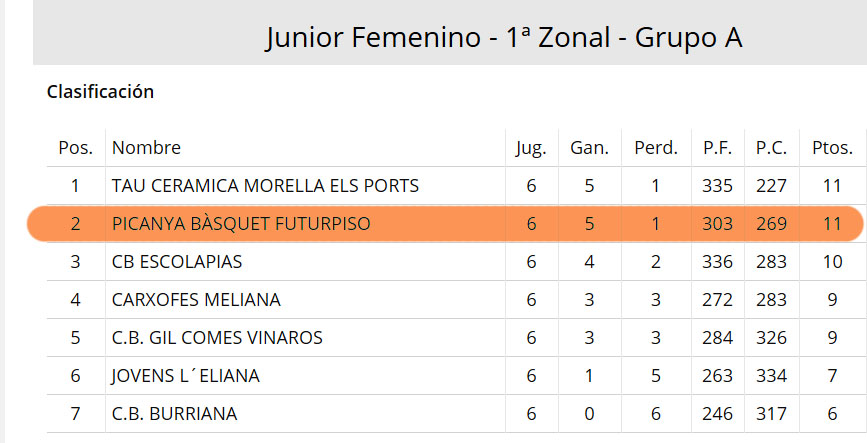867x443 pixels.
Task: Click the Junior Femenino Grupo A title
Action: [504, 38]
